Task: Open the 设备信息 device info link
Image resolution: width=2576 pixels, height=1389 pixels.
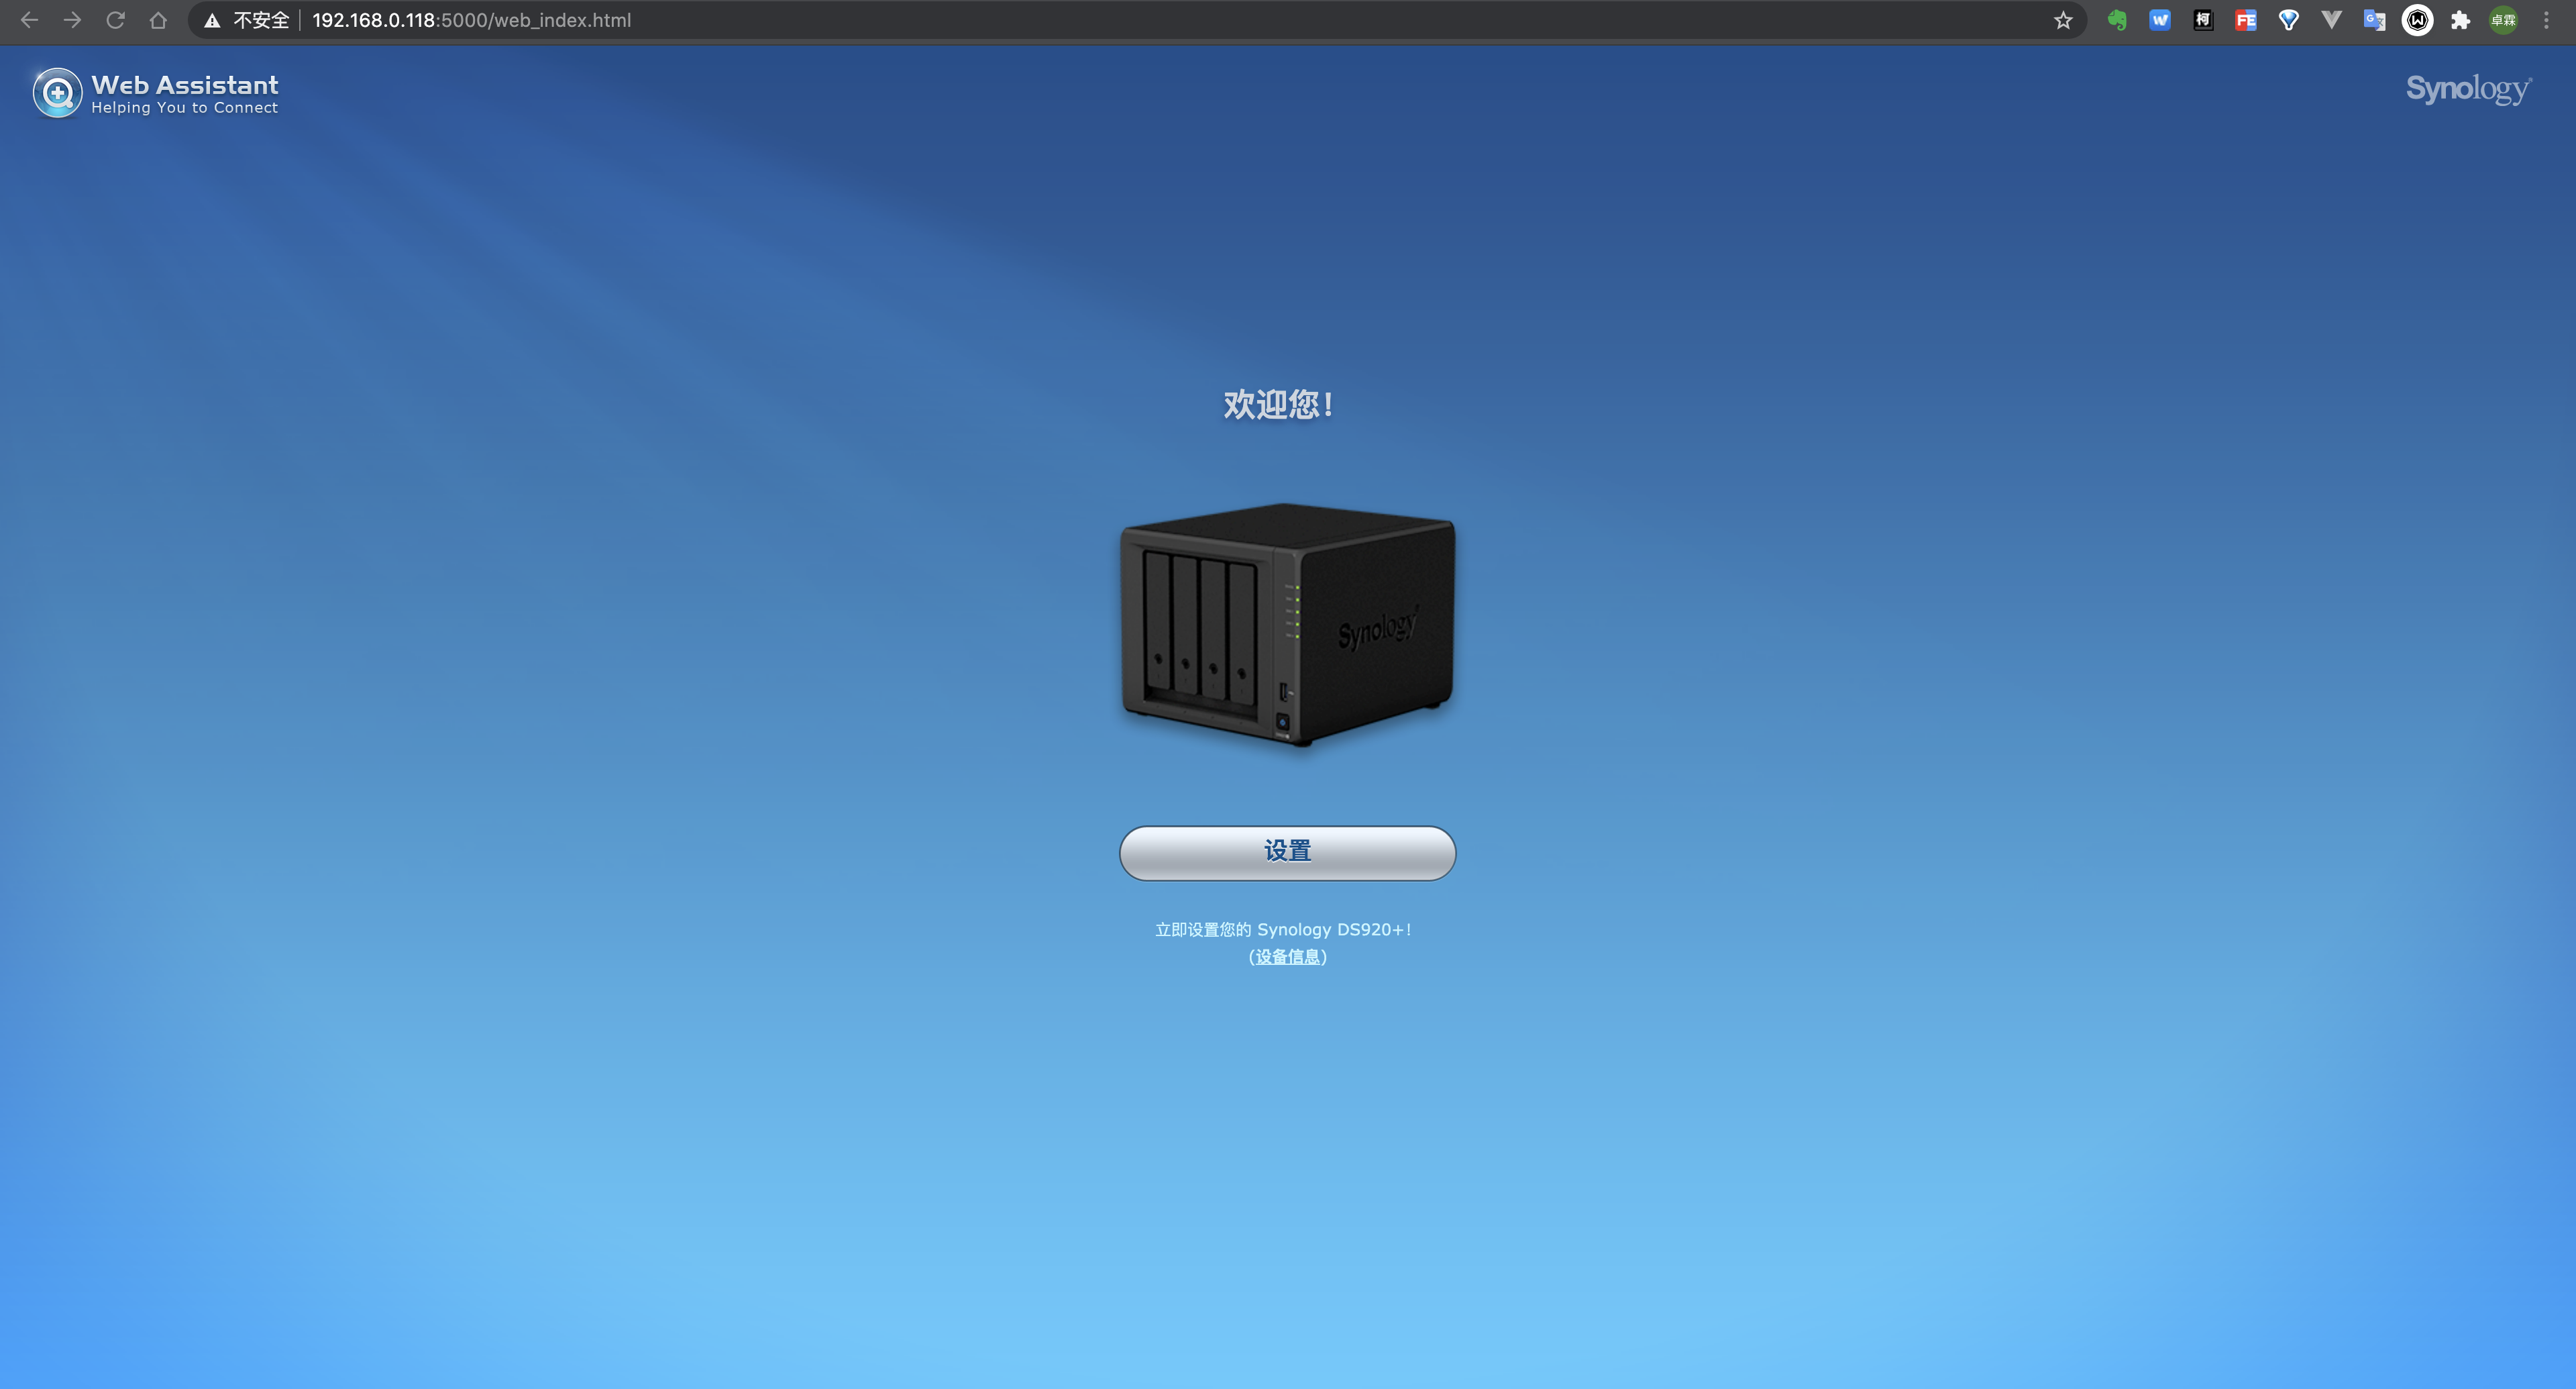Action: coord(1288,957)
